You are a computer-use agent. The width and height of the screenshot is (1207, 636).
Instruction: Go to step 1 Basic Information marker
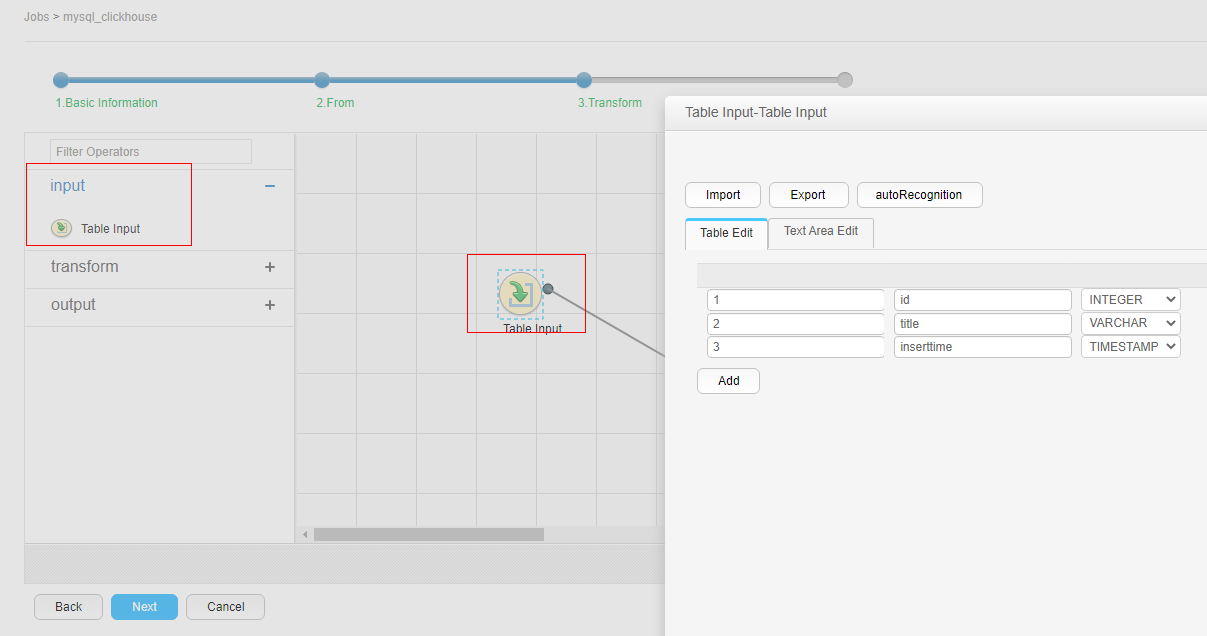pyautogui.click(x=61, y=80)
